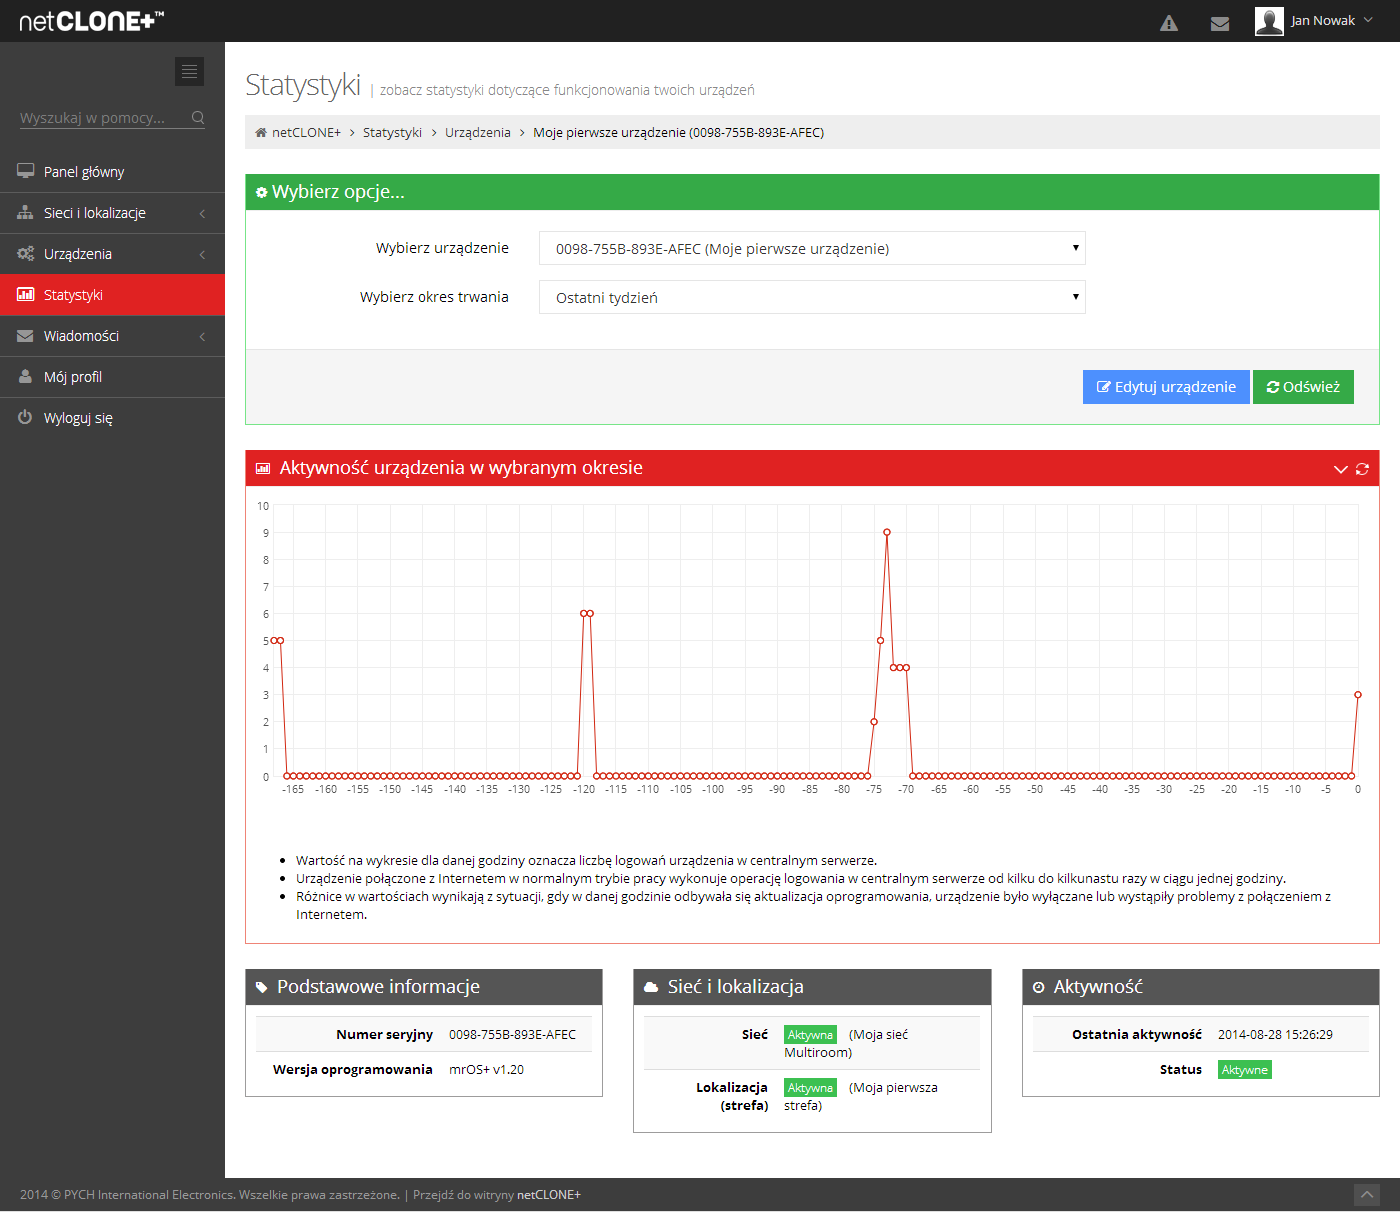The width and height of the screenshot is (1400, 1212).
Task: Click the help search magnifier icon
Action: [198, 118]
